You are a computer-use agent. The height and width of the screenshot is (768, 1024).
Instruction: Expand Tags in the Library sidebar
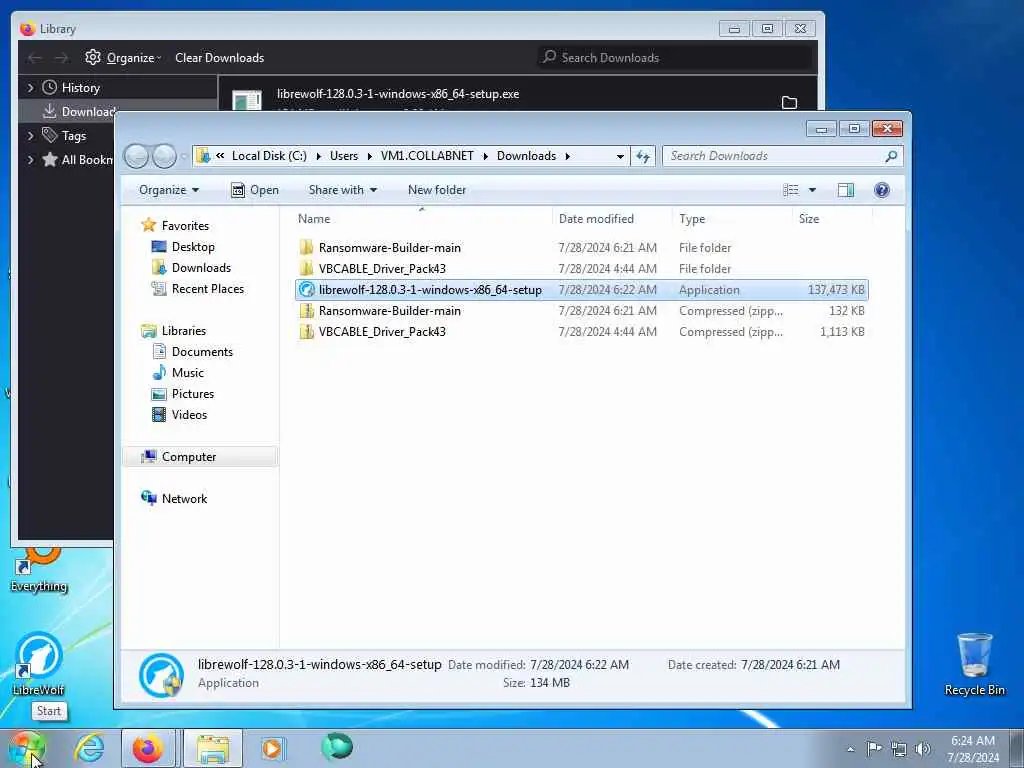pos(31,136)
